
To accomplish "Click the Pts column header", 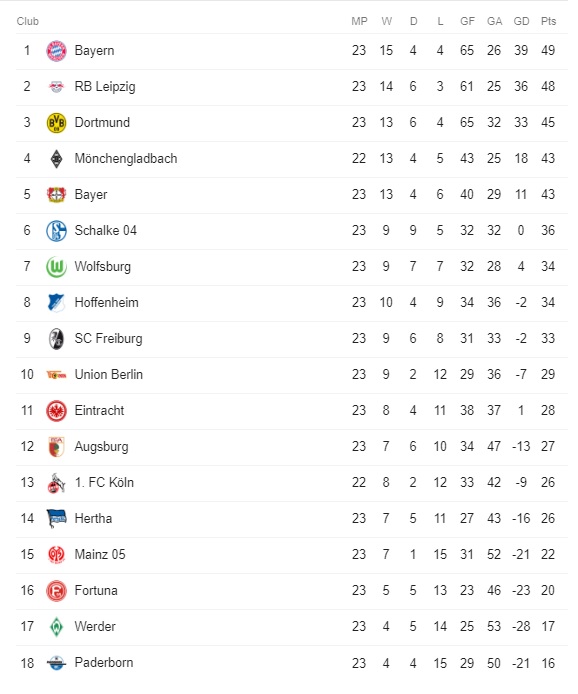I will tap(548, 21).
